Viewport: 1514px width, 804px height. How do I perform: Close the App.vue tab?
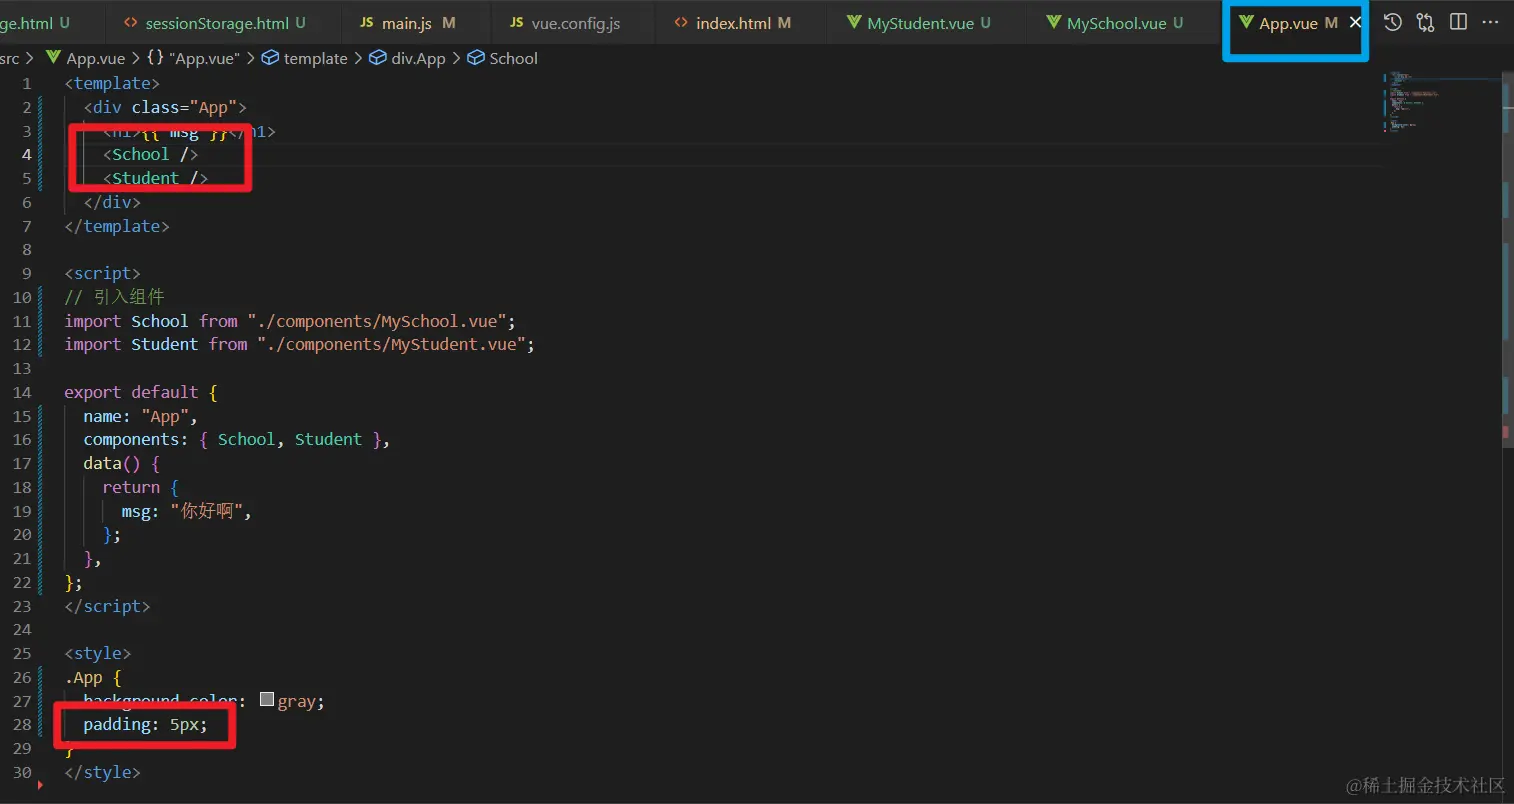[1355, 22]
